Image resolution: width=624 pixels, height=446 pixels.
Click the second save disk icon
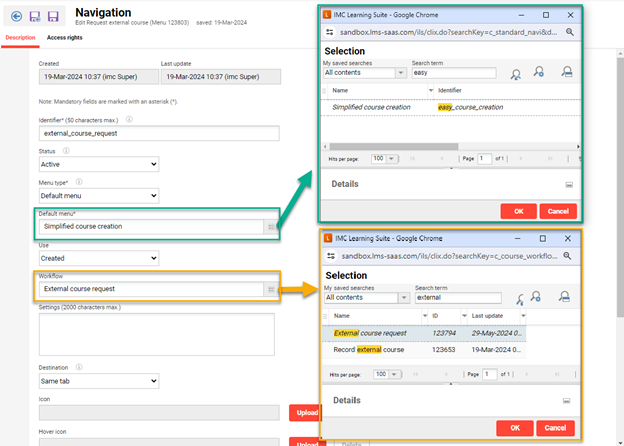click(53, 17)
